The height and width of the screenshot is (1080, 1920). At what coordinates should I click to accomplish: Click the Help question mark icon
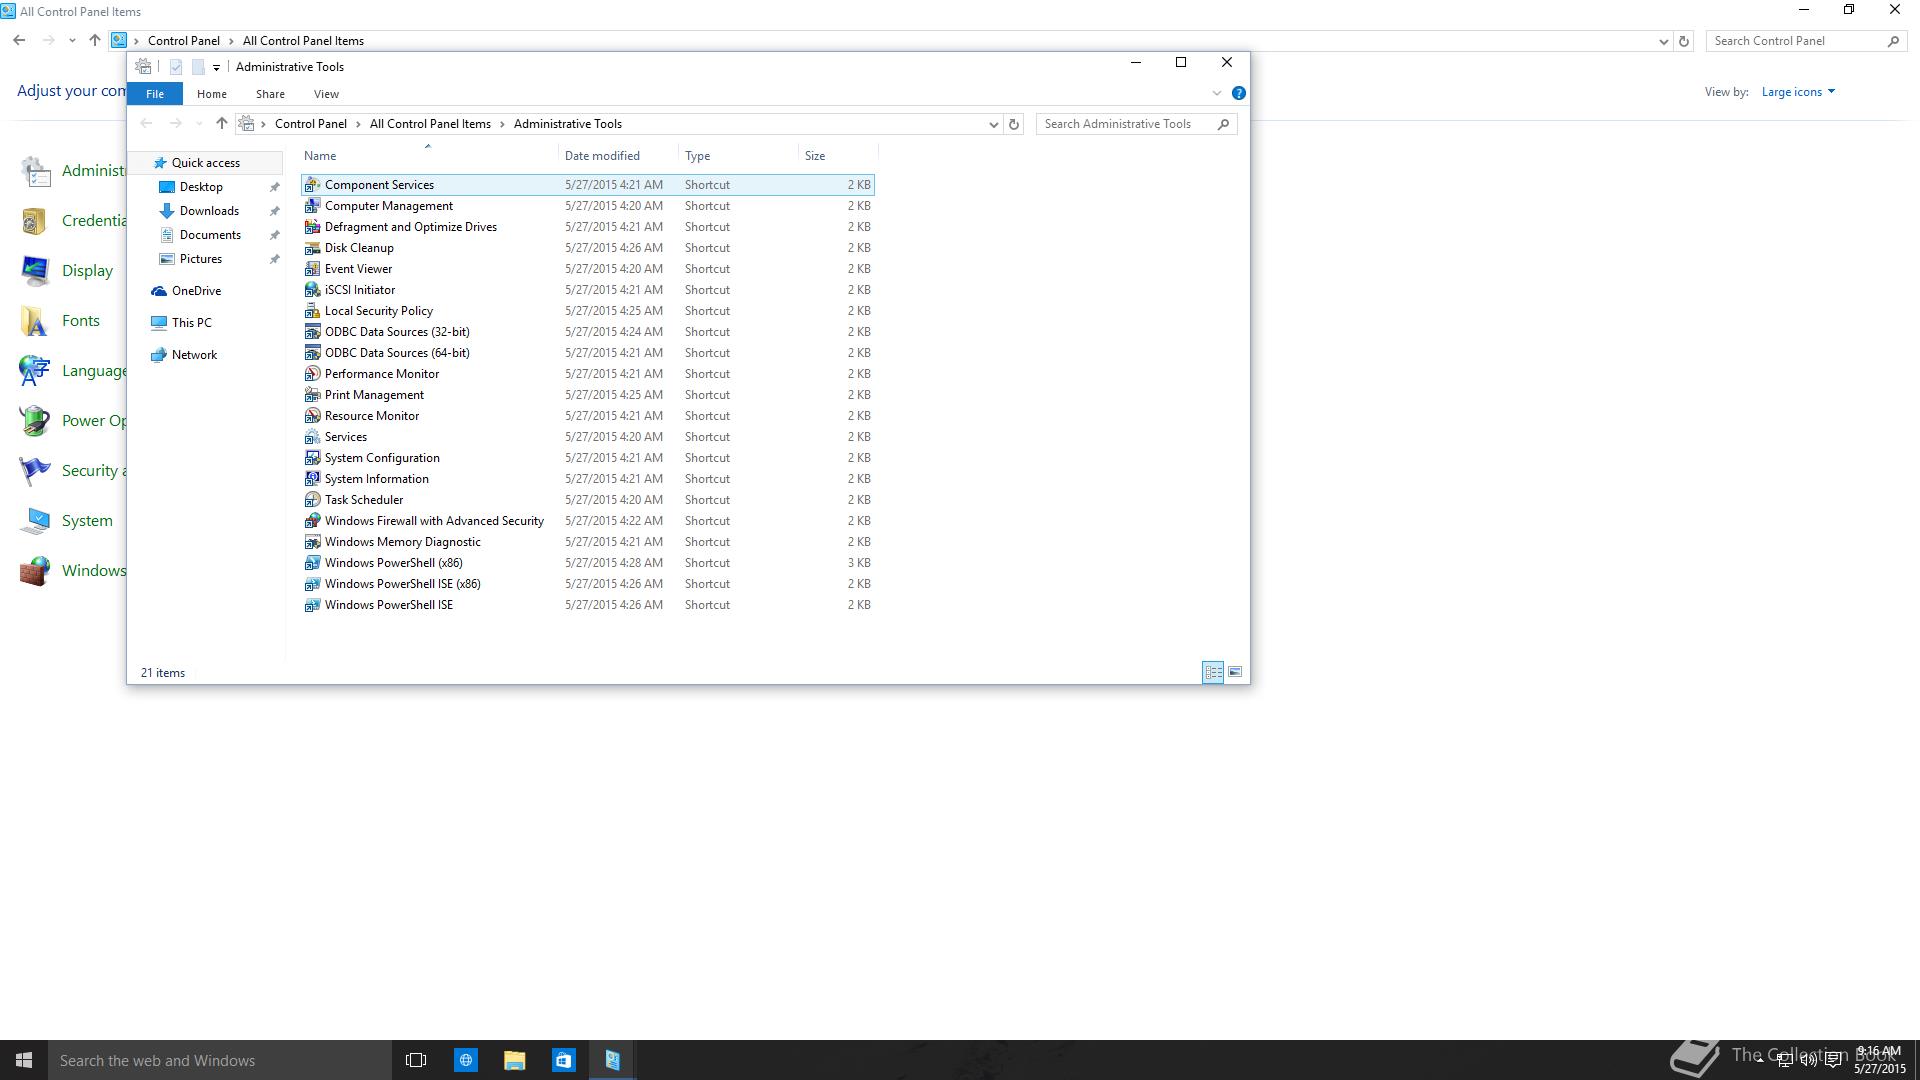pyautogui.click(x=1238, y=93)
